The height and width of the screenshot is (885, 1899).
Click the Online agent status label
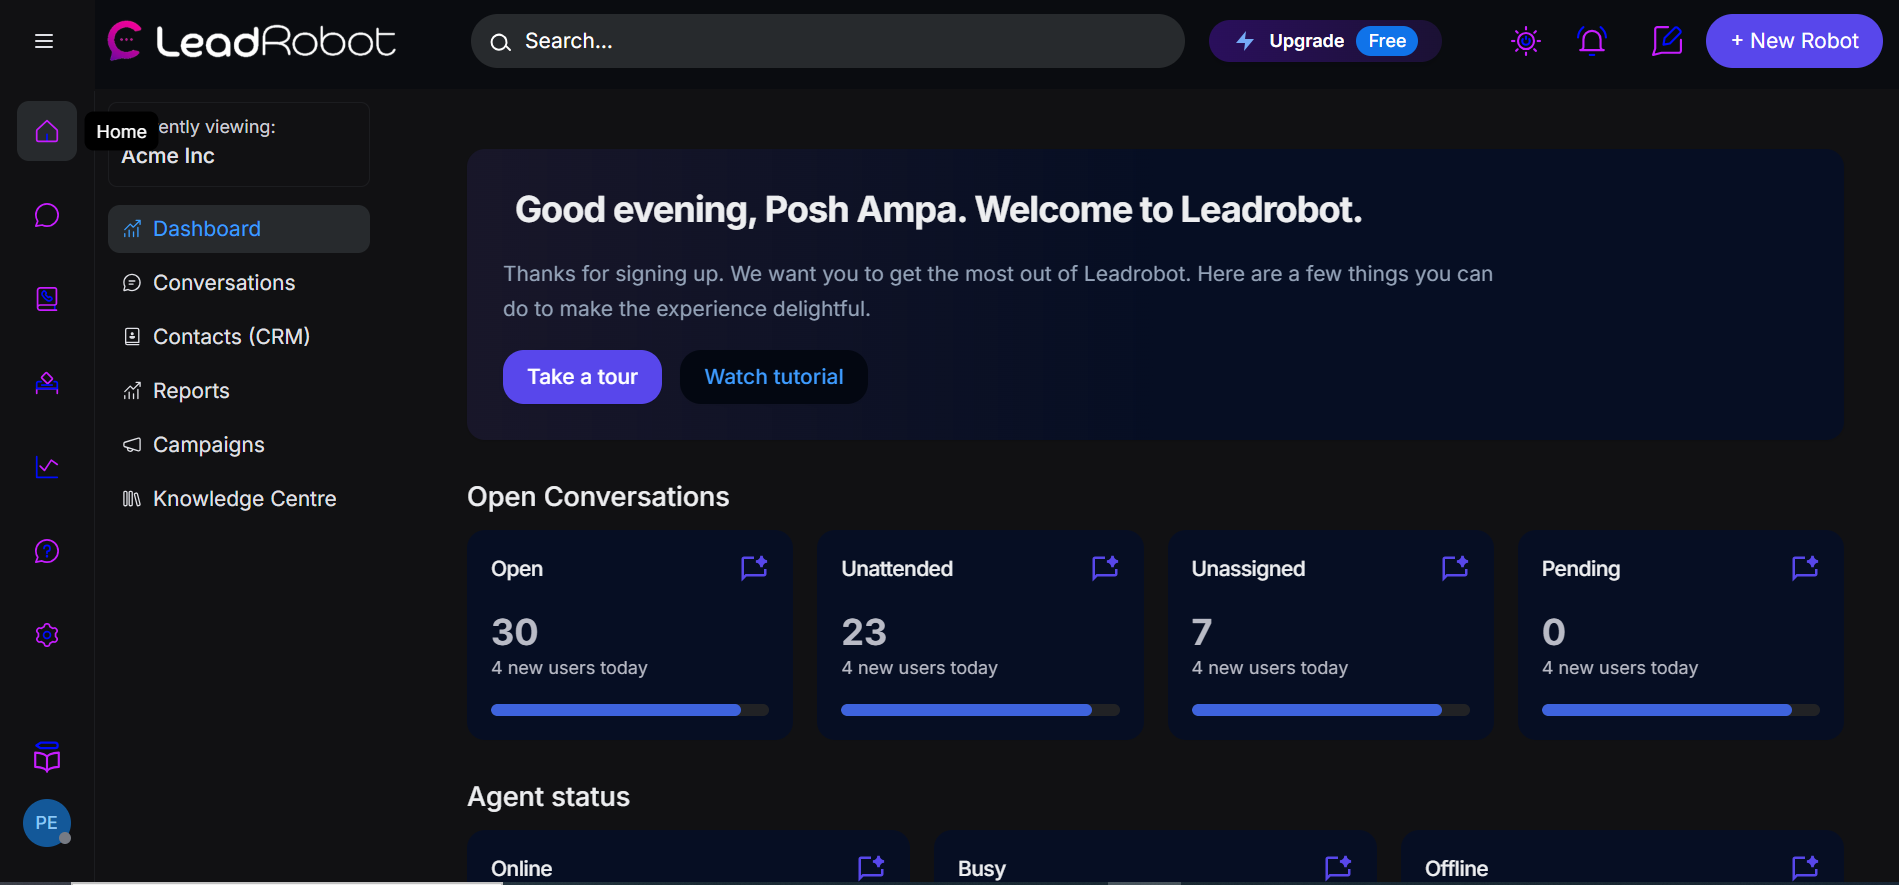point(521,868)
